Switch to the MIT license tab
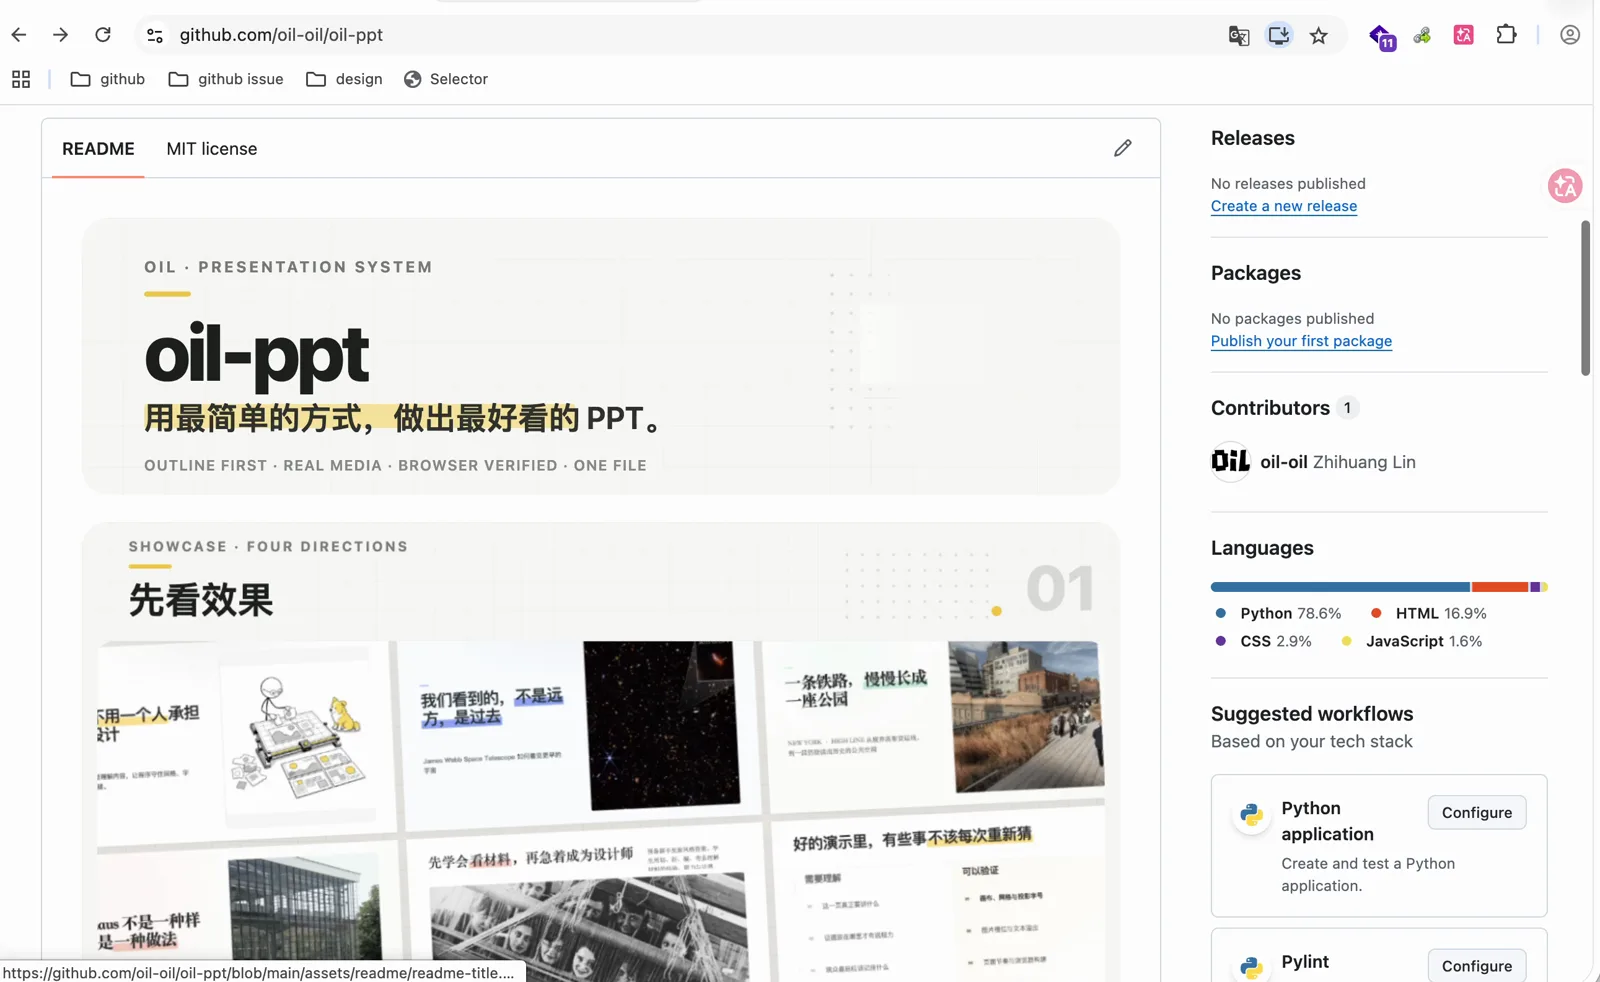Image resolution: width=1600 pixels, height=982 pixels. (212, 149)
